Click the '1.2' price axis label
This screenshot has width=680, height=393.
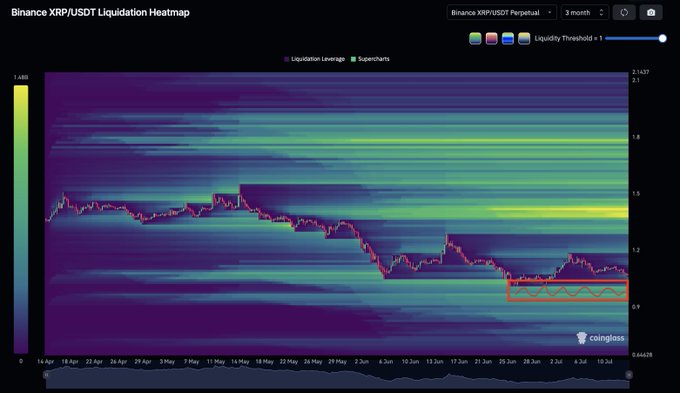636,250
